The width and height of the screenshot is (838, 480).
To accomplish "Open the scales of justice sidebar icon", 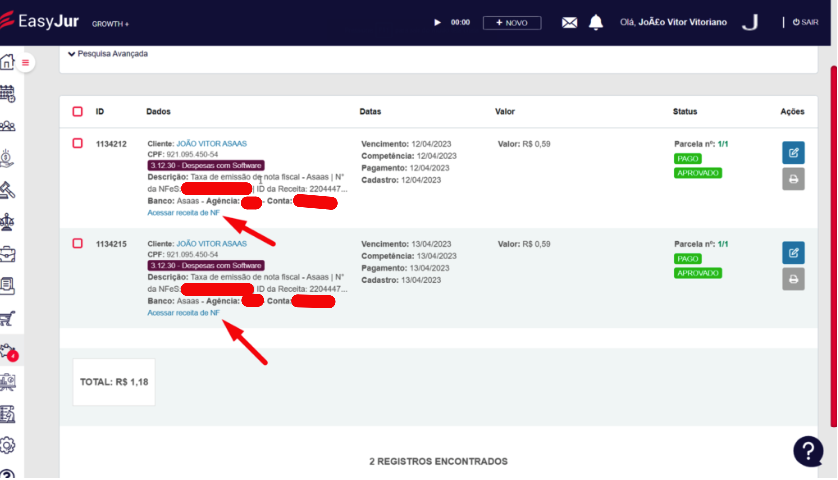I will (x=7, y=222).
